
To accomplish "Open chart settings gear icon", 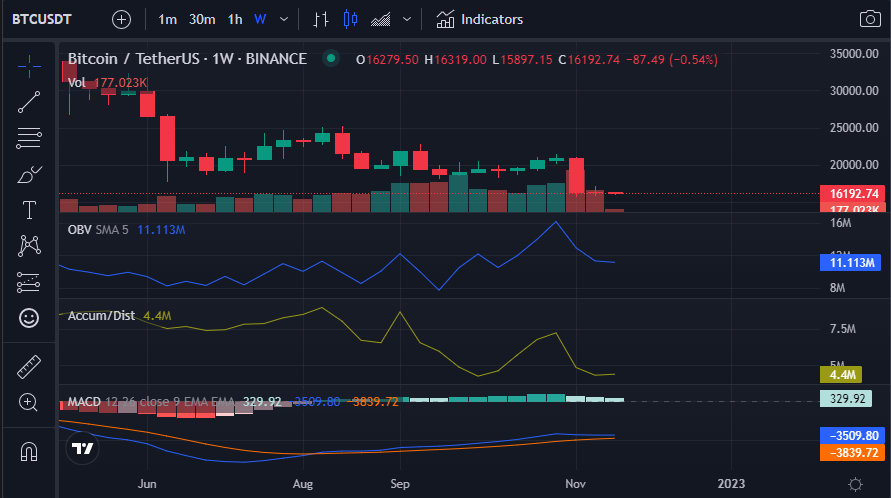I will coord(855,484).
